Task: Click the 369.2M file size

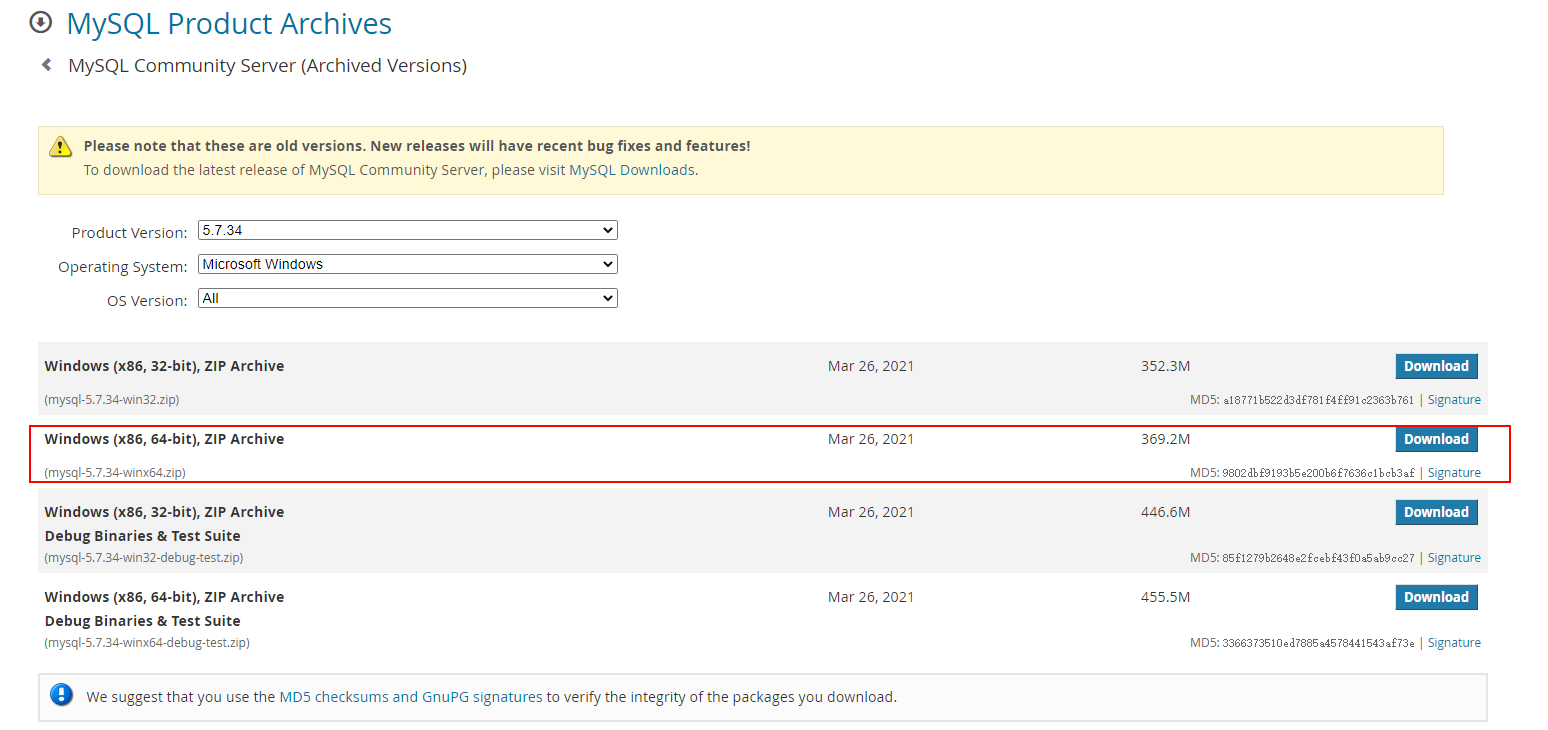Action: (x=1165, y=439)
